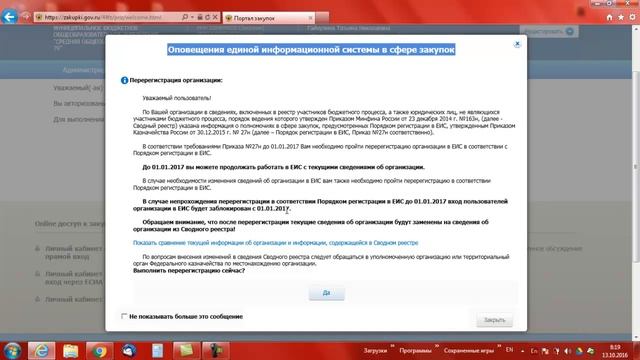Open the Программы toolbar on the taskbar
Screen dimensions: 640x360
tap(415, 351)
